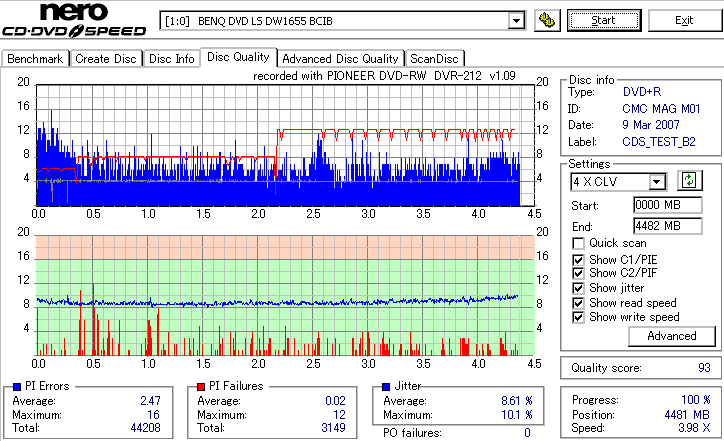The width and height of the screenshot is (724, 441).
Task: Click the disc date 9 Mar 2007
Action: (x=651, y=125)
